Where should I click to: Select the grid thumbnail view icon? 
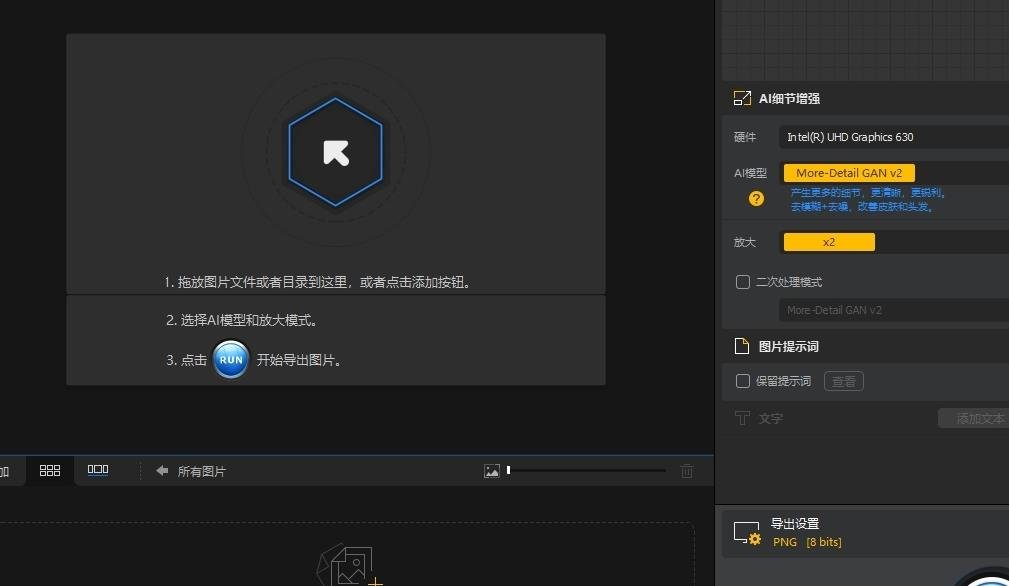(x=50, y=471)
